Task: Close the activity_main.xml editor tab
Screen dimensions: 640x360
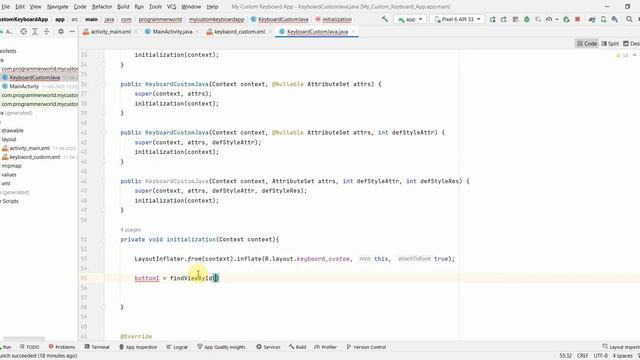Action: tap(136, 32)
